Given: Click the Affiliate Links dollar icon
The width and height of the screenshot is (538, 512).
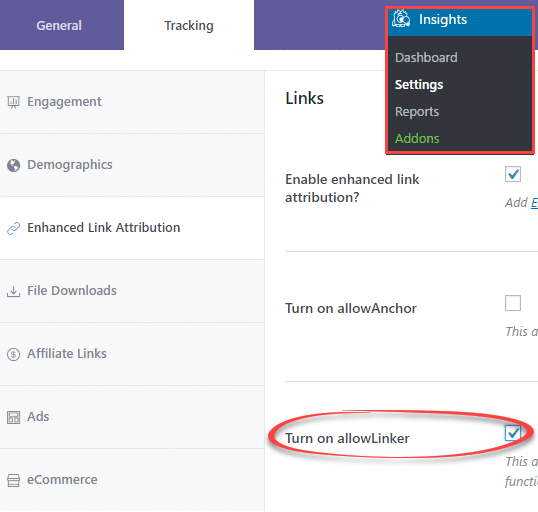Looking at the screenshot, I should (x=13, y=354).
